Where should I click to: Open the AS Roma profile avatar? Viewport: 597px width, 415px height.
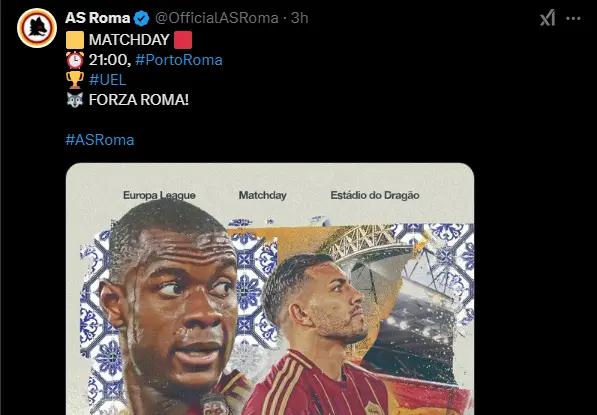click(37, 28)
